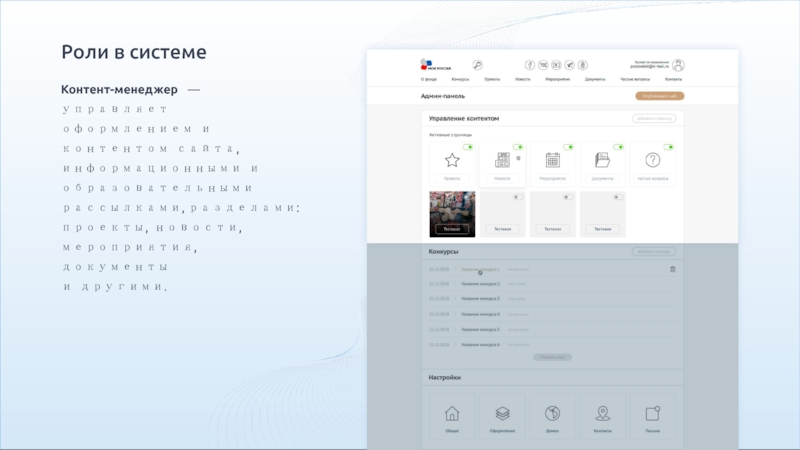Toggle off the Частые вопросы page switch
800x450 pixels.
click(x=668, y=147)
